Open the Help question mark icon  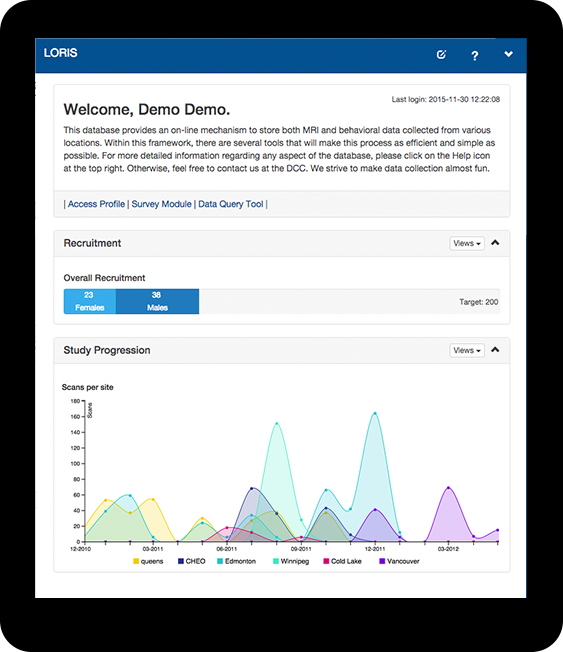pos(474,55)
